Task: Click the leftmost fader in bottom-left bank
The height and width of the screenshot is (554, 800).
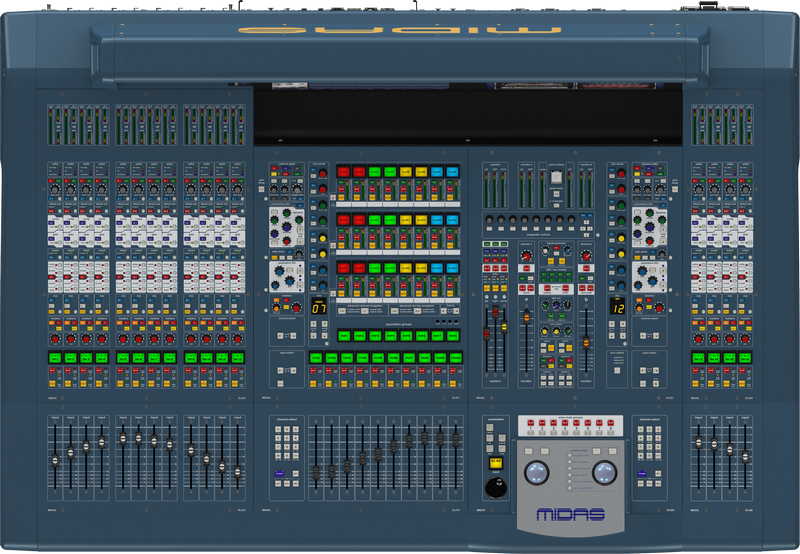Action: [x=55, y=460]
